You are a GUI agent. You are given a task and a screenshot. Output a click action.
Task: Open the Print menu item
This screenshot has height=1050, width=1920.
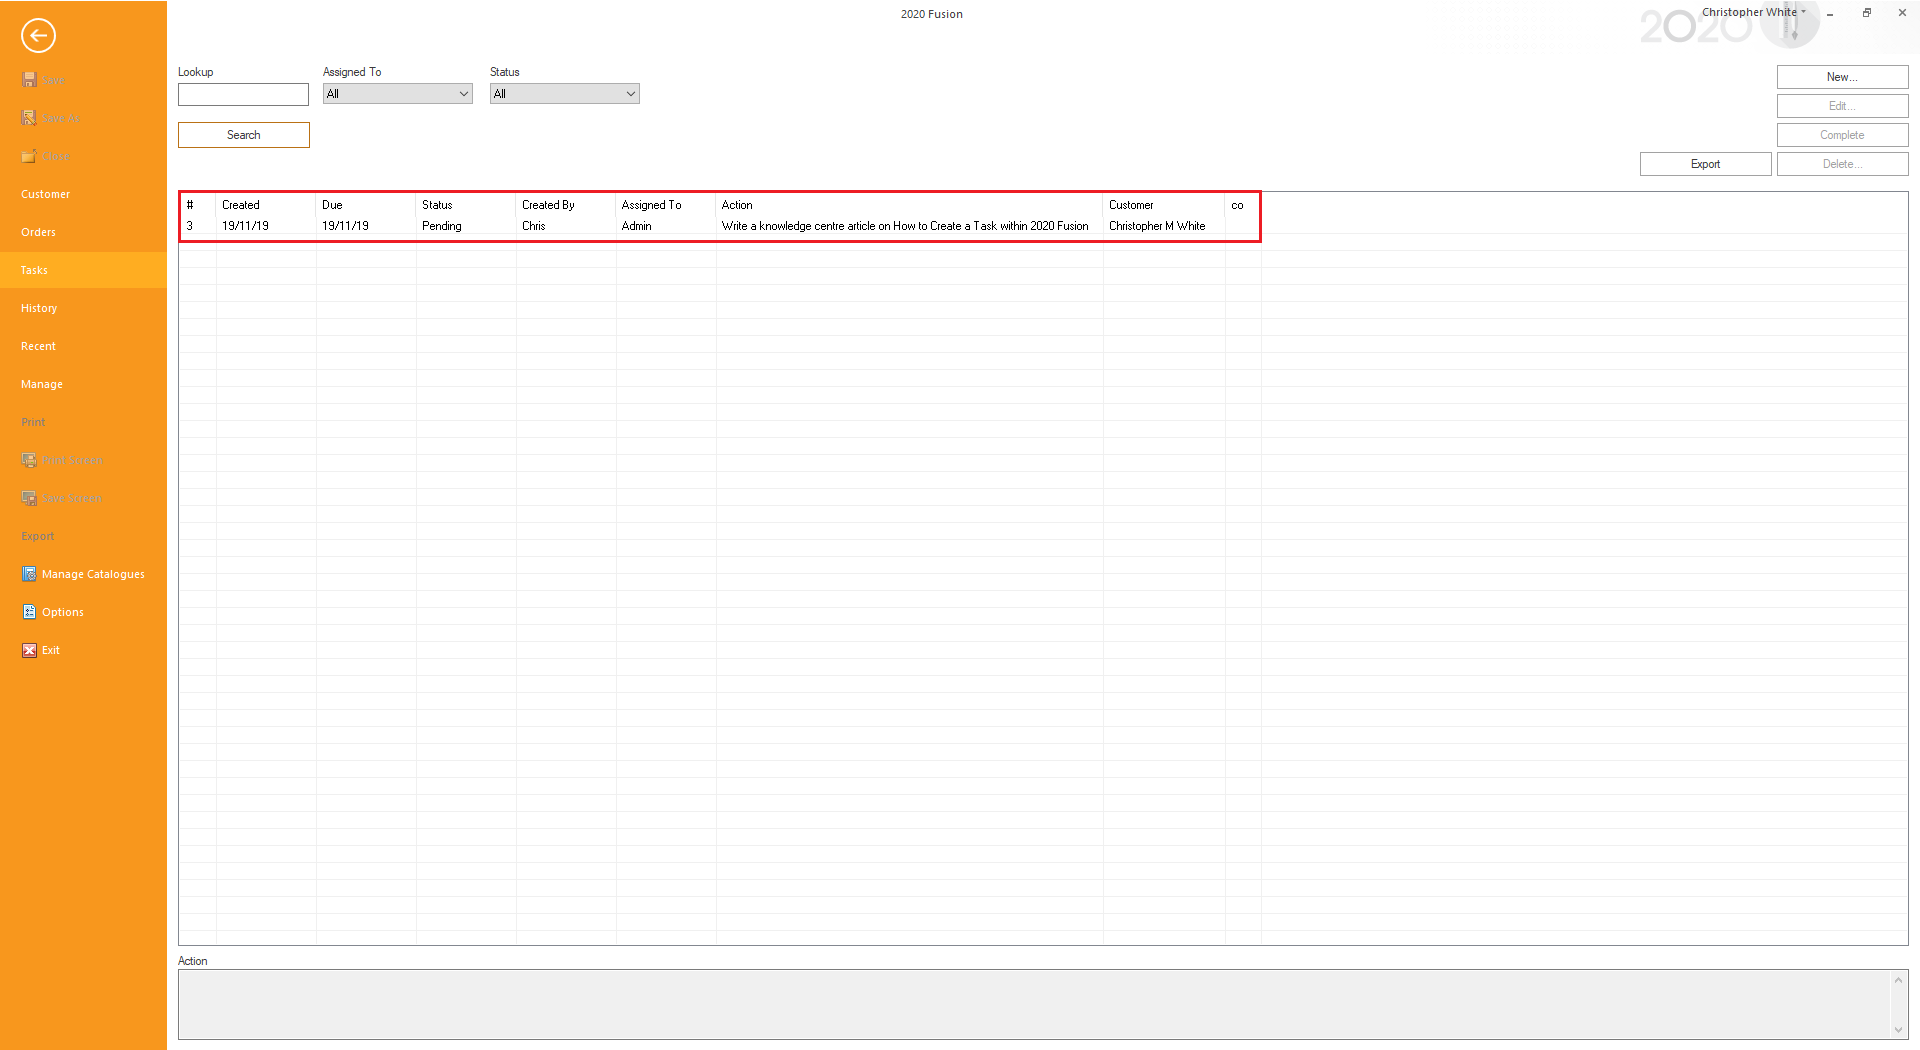pos(83,422)
